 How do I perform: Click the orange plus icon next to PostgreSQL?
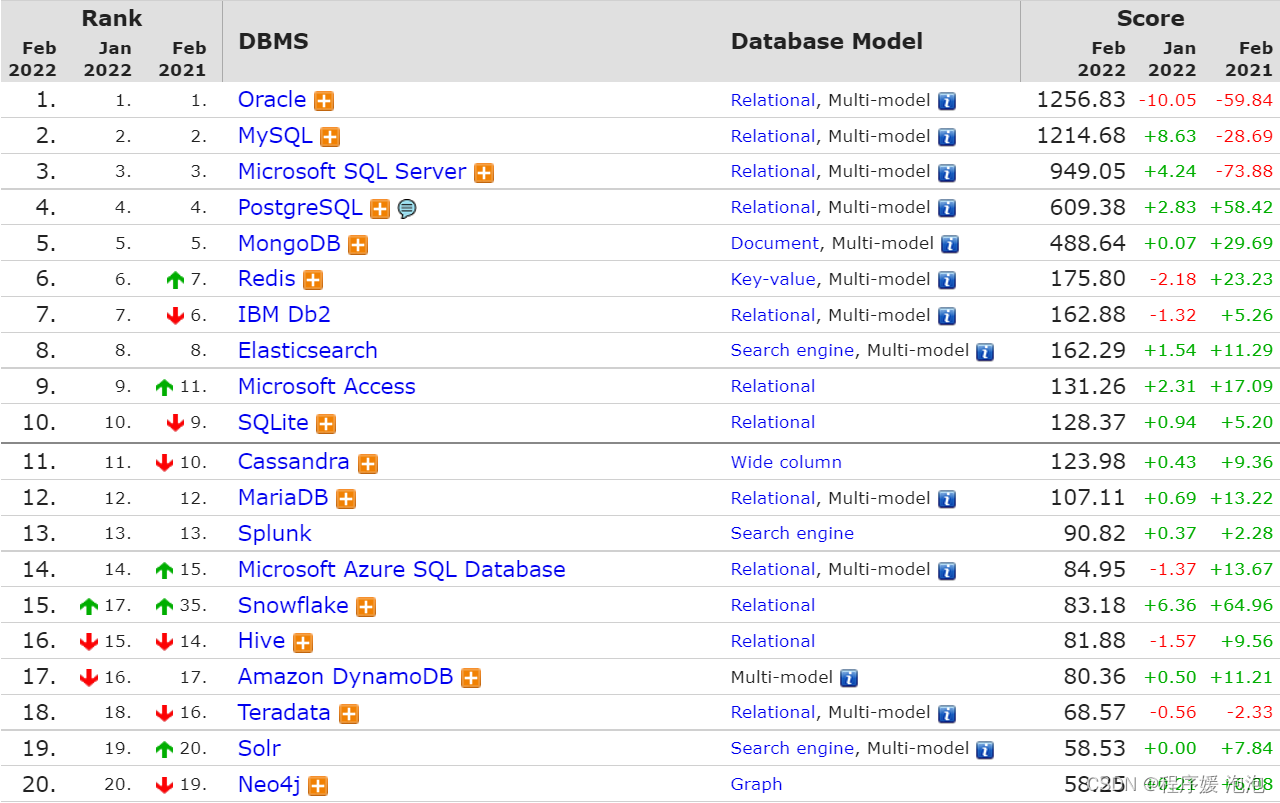click(x=380, y=208)
